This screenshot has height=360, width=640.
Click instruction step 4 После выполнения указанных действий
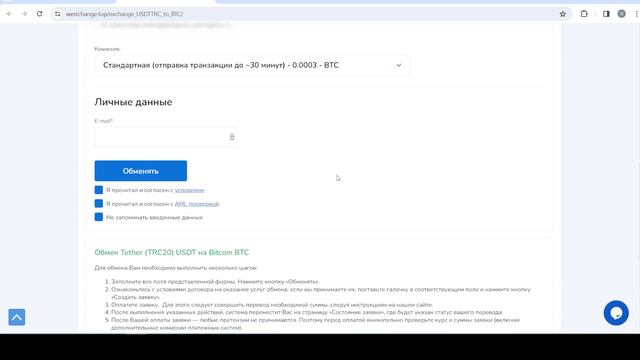click(307, 312)
